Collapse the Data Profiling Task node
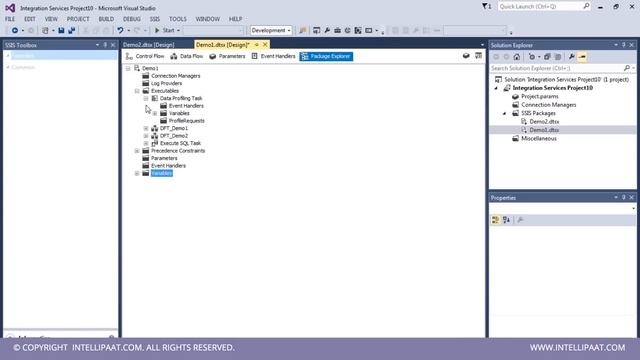The width and height of the screenshot is (640, 360). tap(146, 98)
